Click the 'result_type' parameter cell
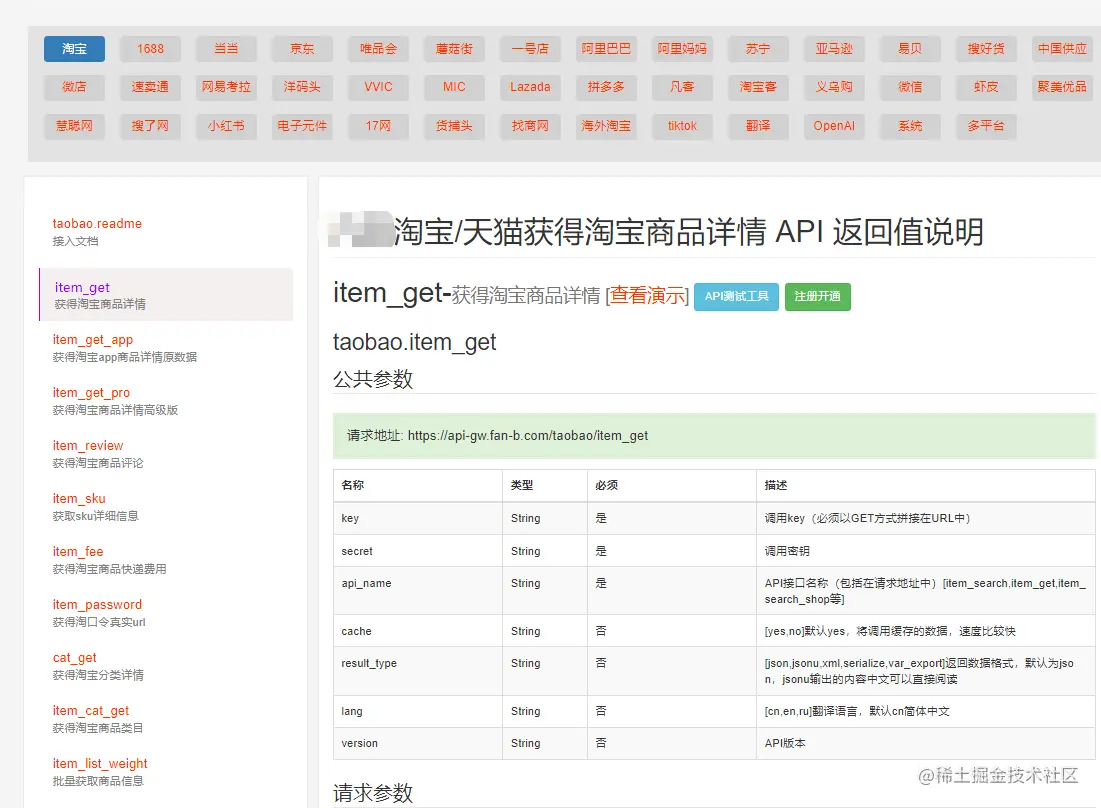The image size is (1101, 808). pyautogui.click(x=418, y=671)
